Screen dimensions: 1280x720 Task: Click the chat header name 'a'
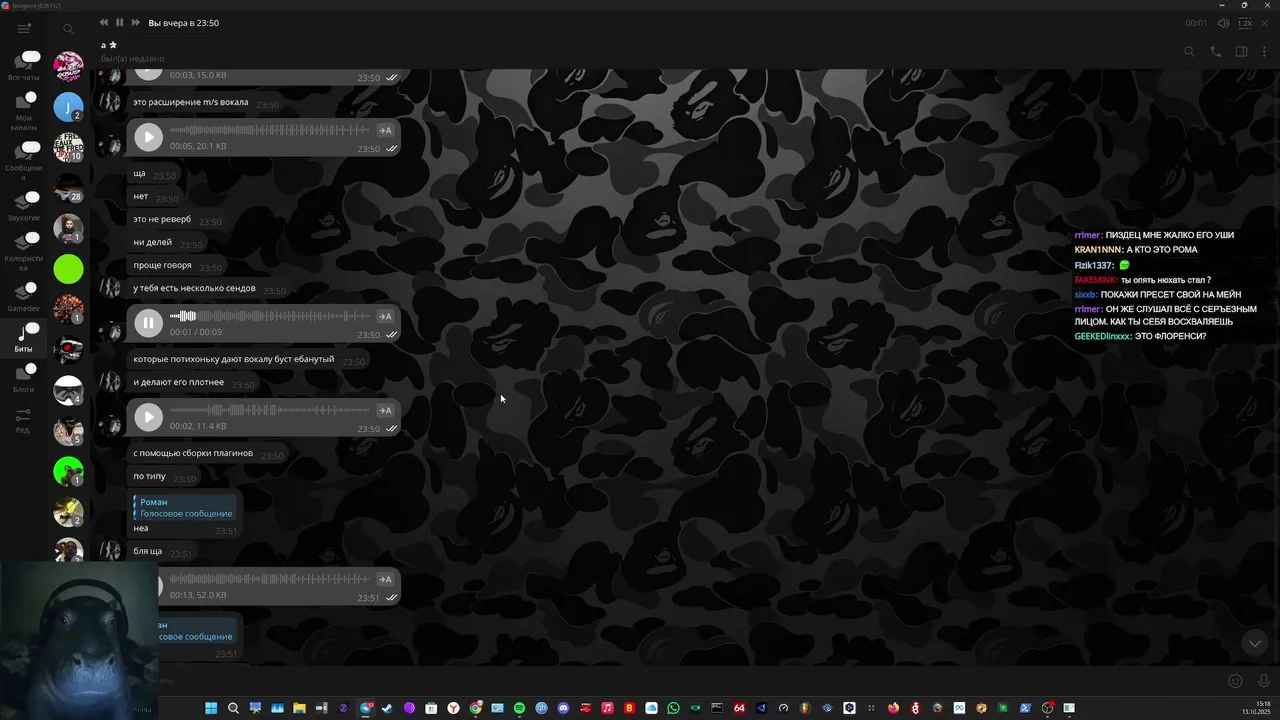coord(103,45)
